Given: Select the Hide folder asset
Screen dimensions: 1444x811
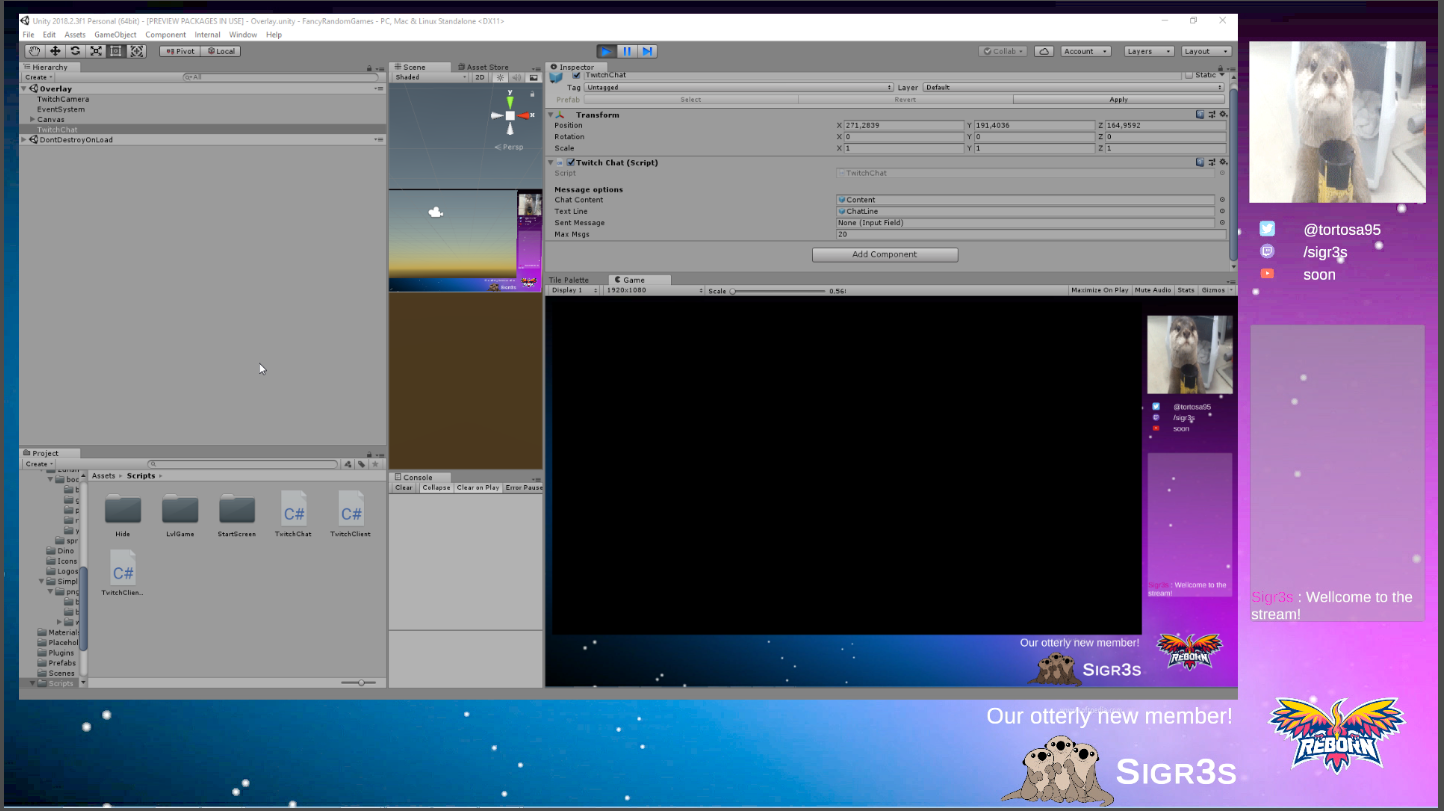Looking at the screenshot, I should tap(123, 514).
